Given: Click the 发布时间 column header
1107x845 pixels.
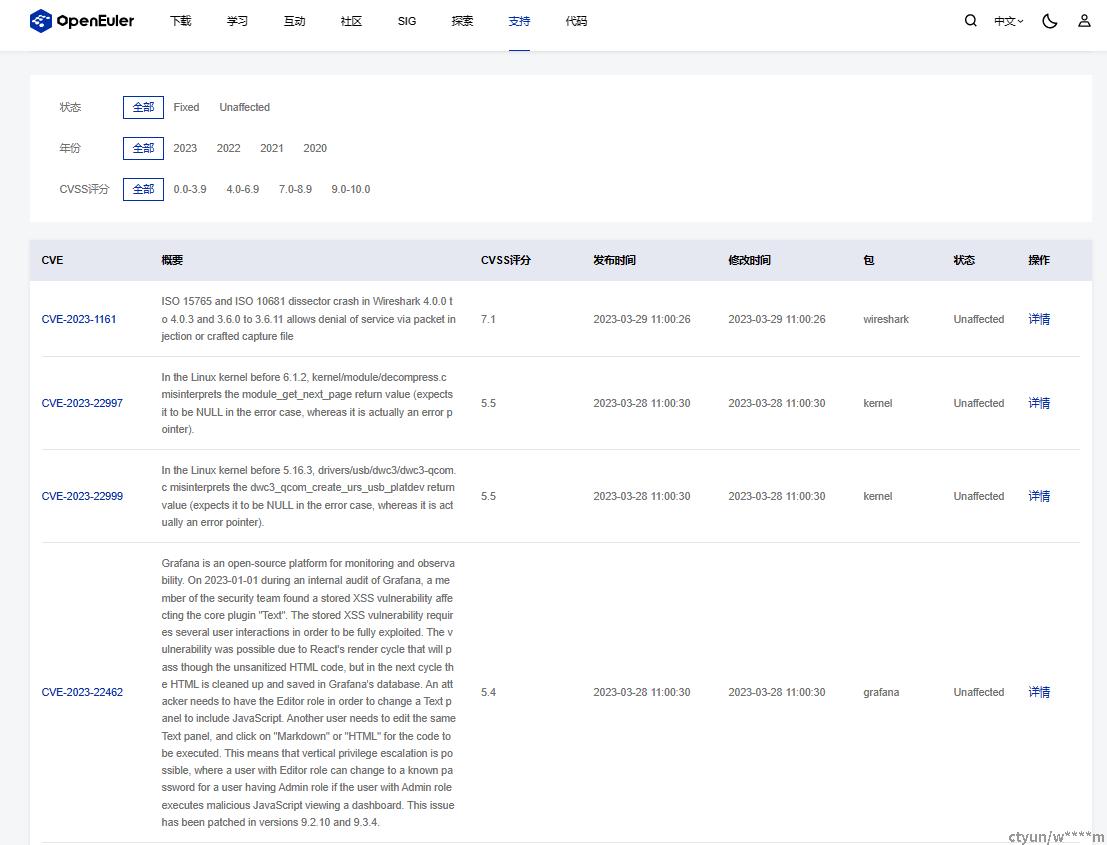Looking at the screenshot, I should click(614, 260).
